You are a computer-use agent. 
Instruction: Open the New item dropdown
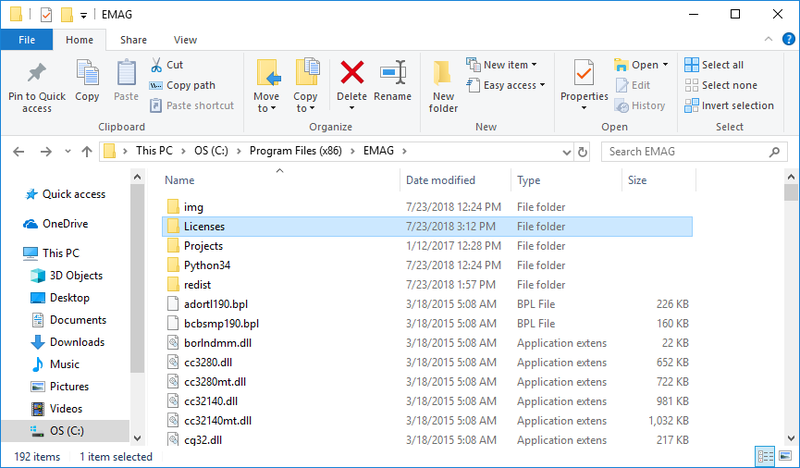click(502, 65)
